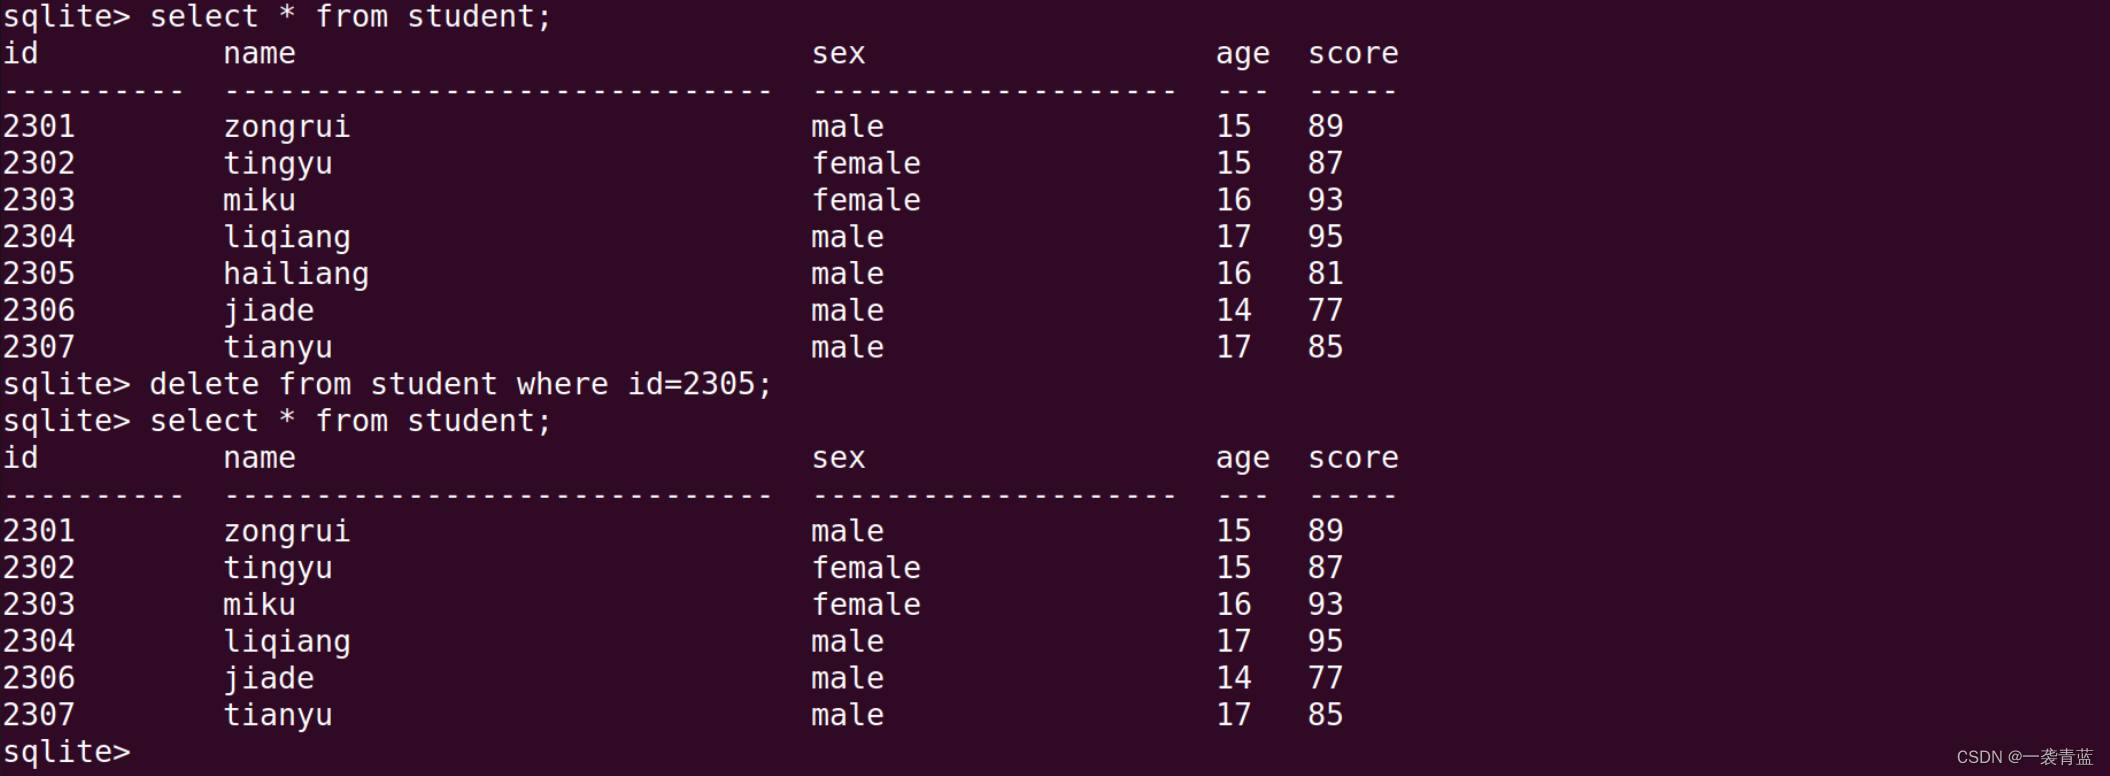Click jiade in the second result table
Image resolution: width=2110 pixels, height=776 pixels.
coord(268,678)
